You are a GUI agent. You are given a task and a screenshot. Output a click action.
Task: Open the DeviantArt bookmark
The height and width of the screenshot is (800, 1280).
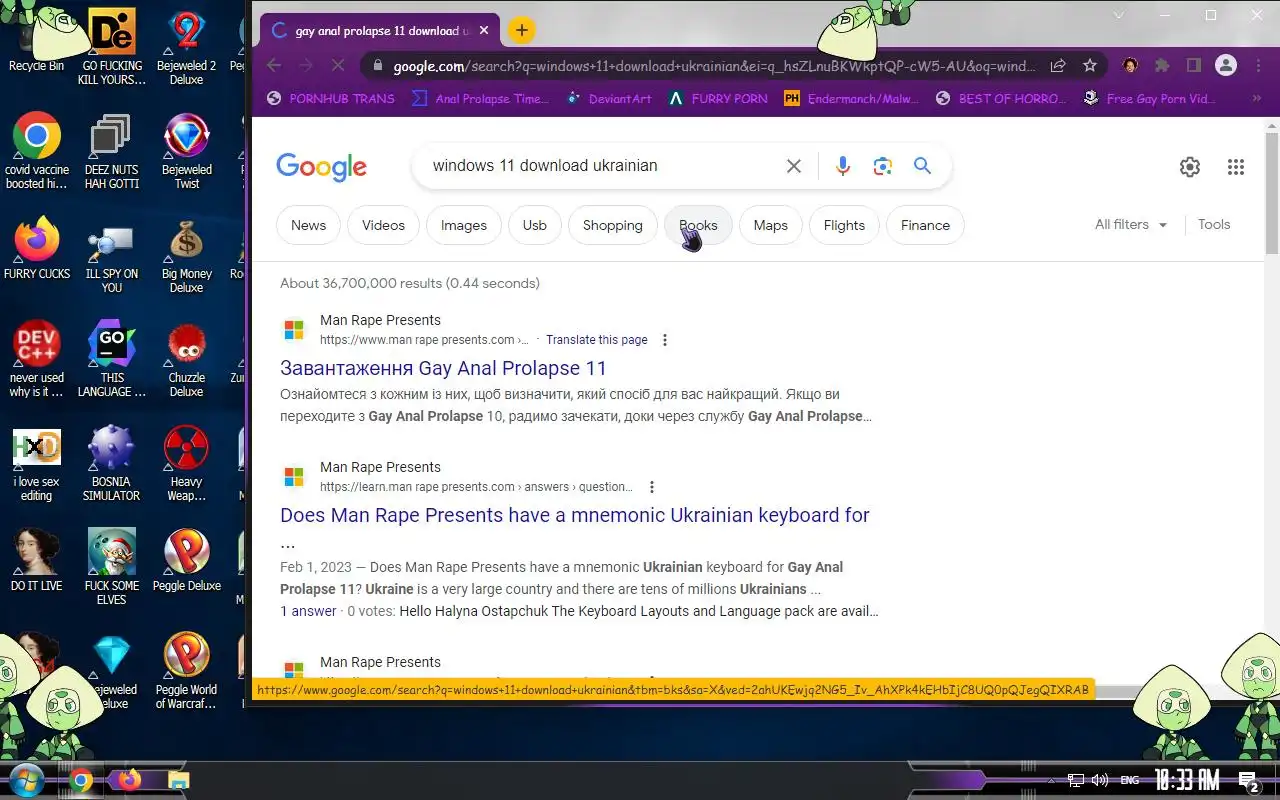tap(609, 99)
